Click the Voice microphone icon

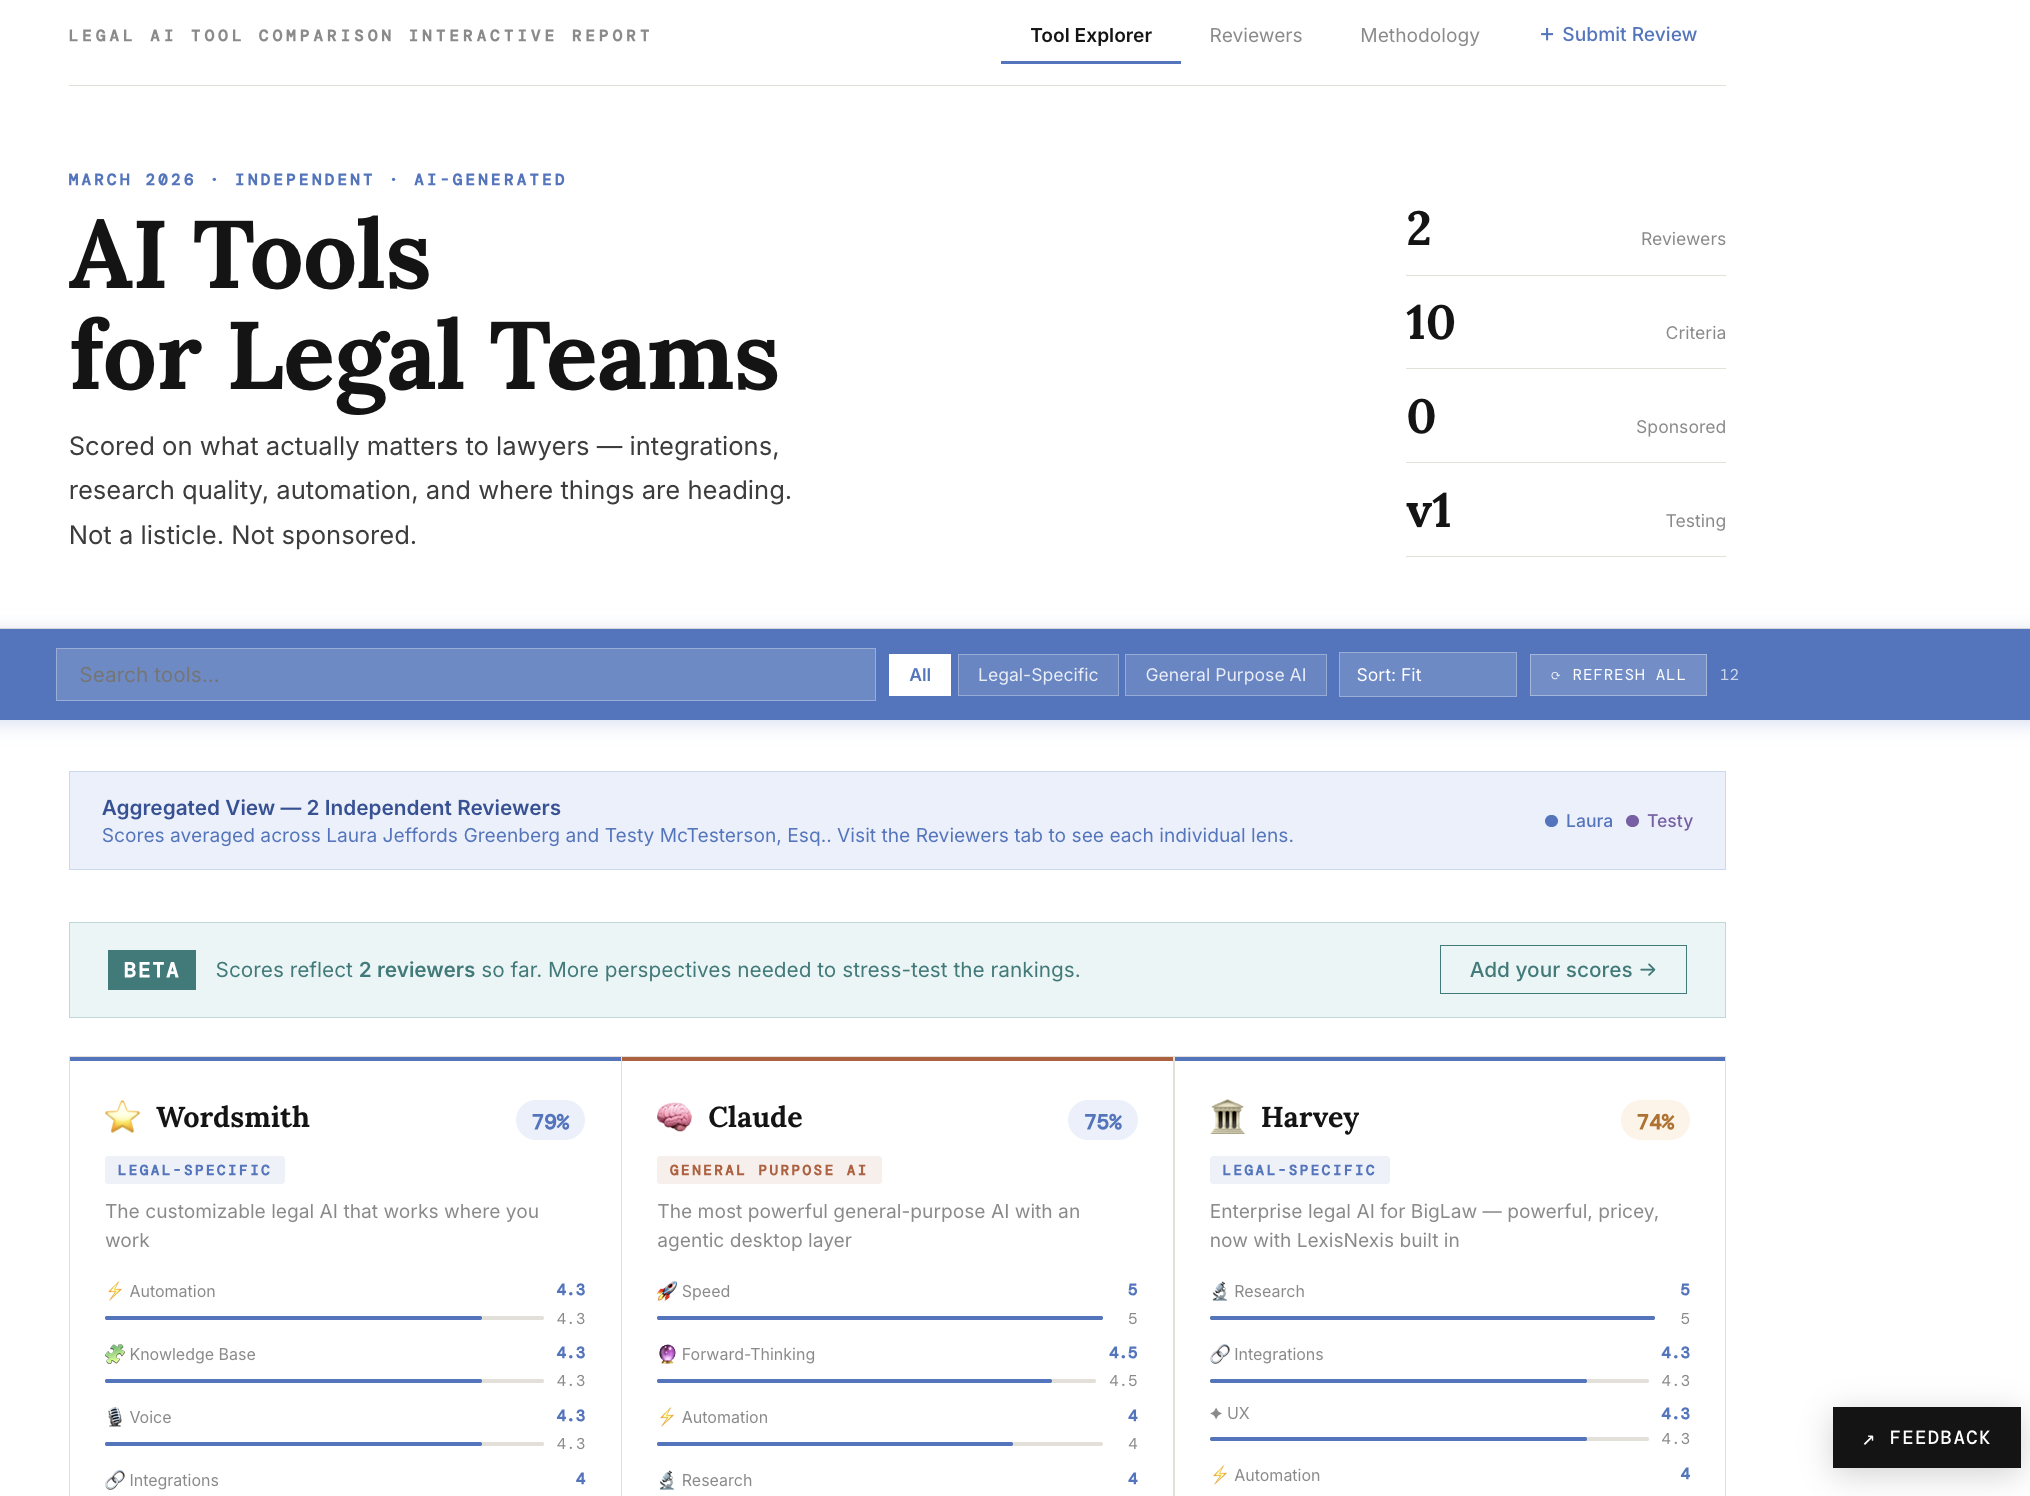pos(115,1417)
